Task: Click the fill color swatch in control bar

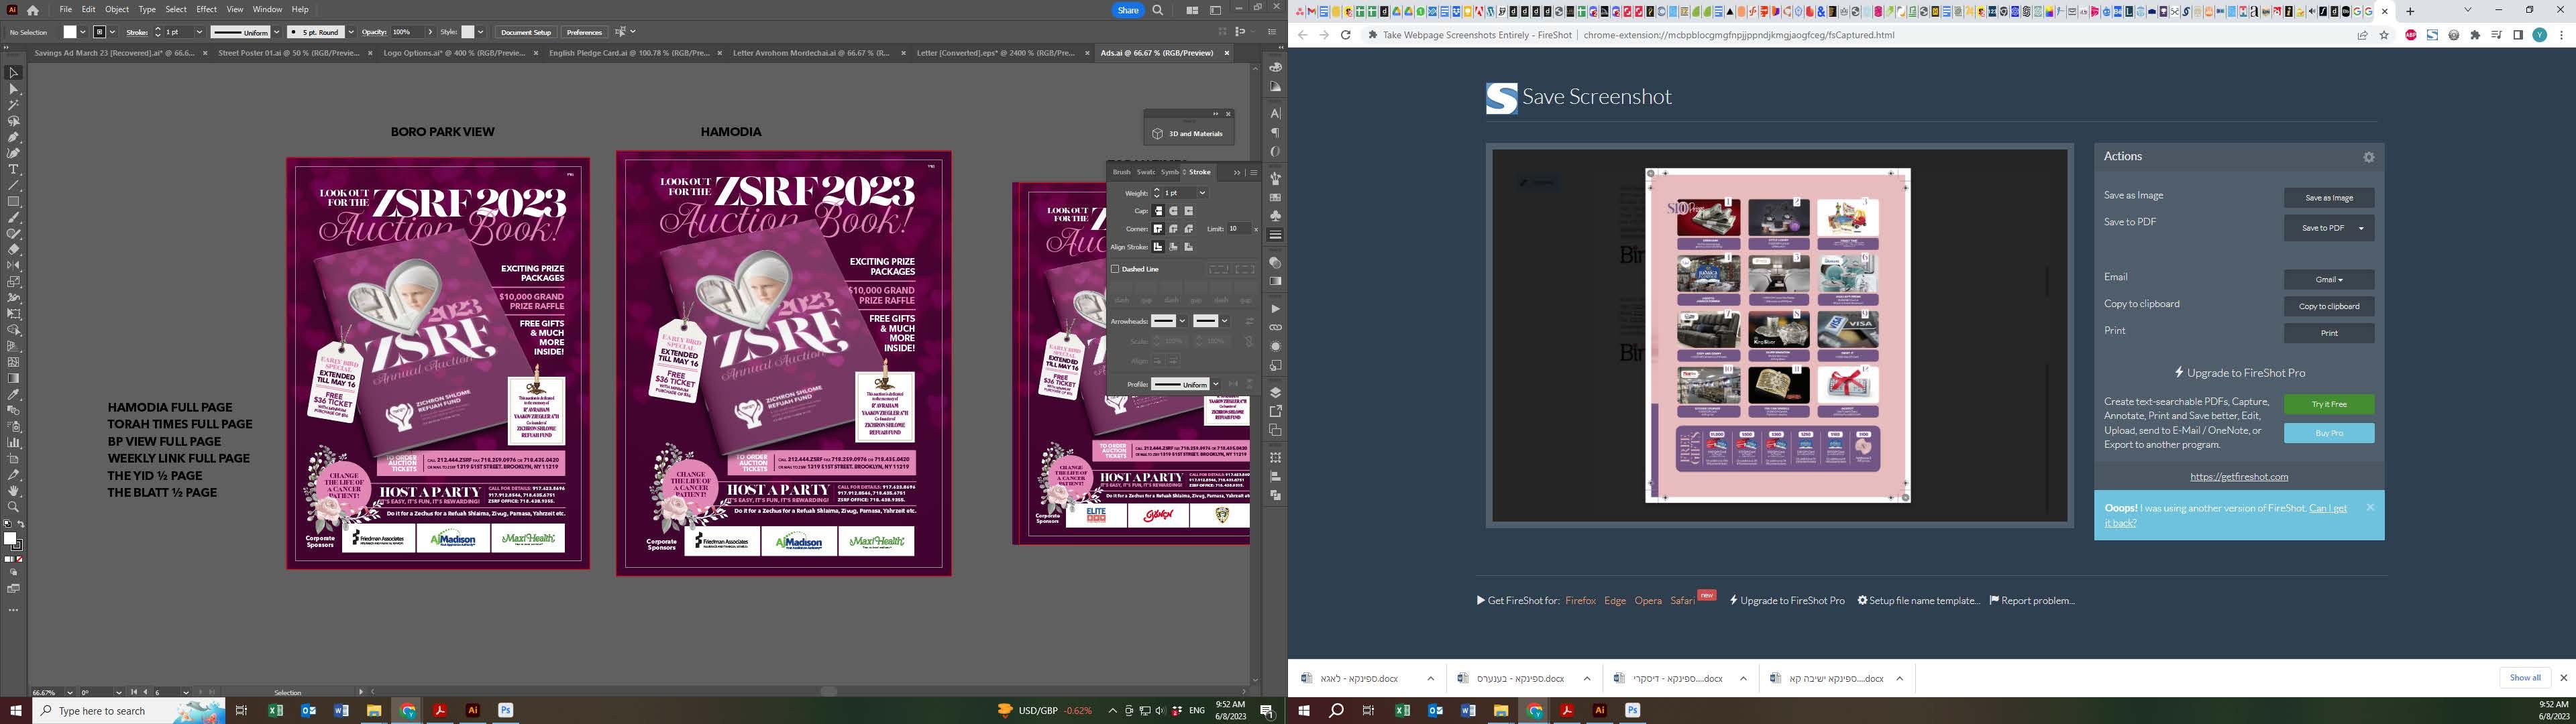Action: [x=71, y=32]
